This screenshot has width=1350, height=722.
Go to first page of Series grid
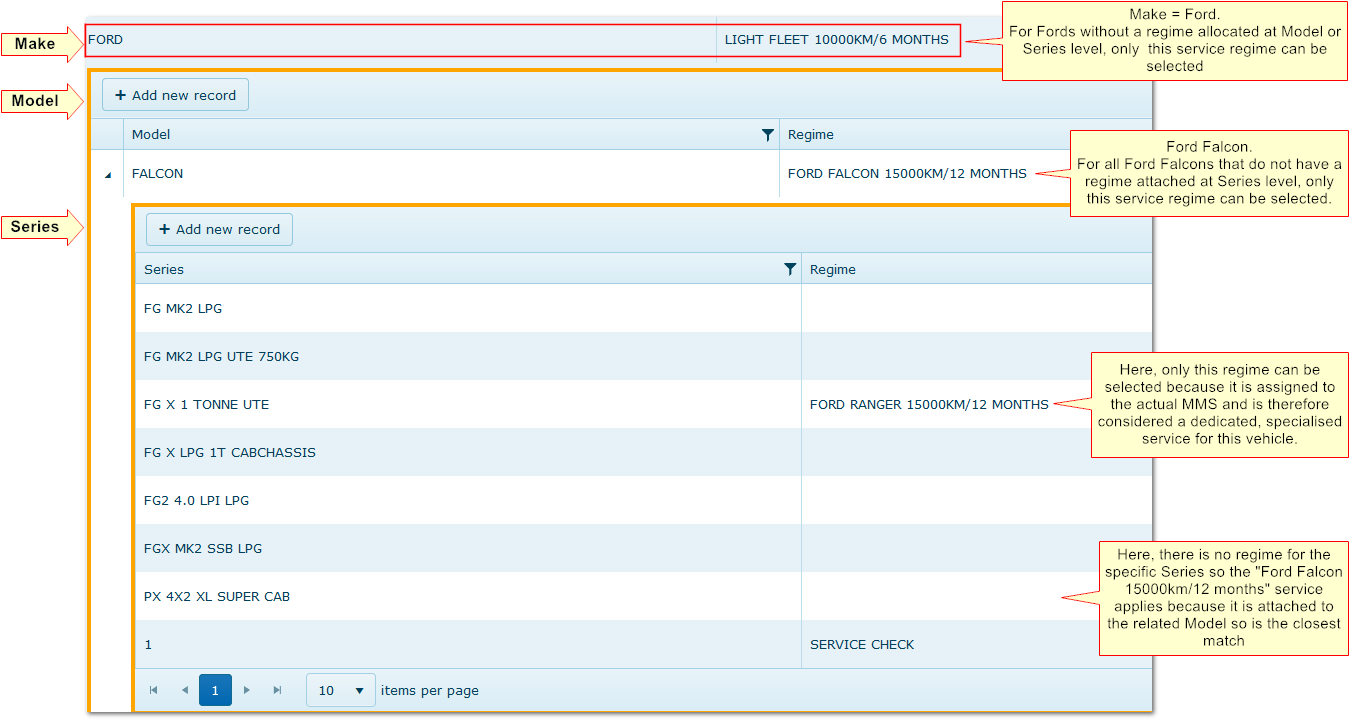[x=153, y=690]
